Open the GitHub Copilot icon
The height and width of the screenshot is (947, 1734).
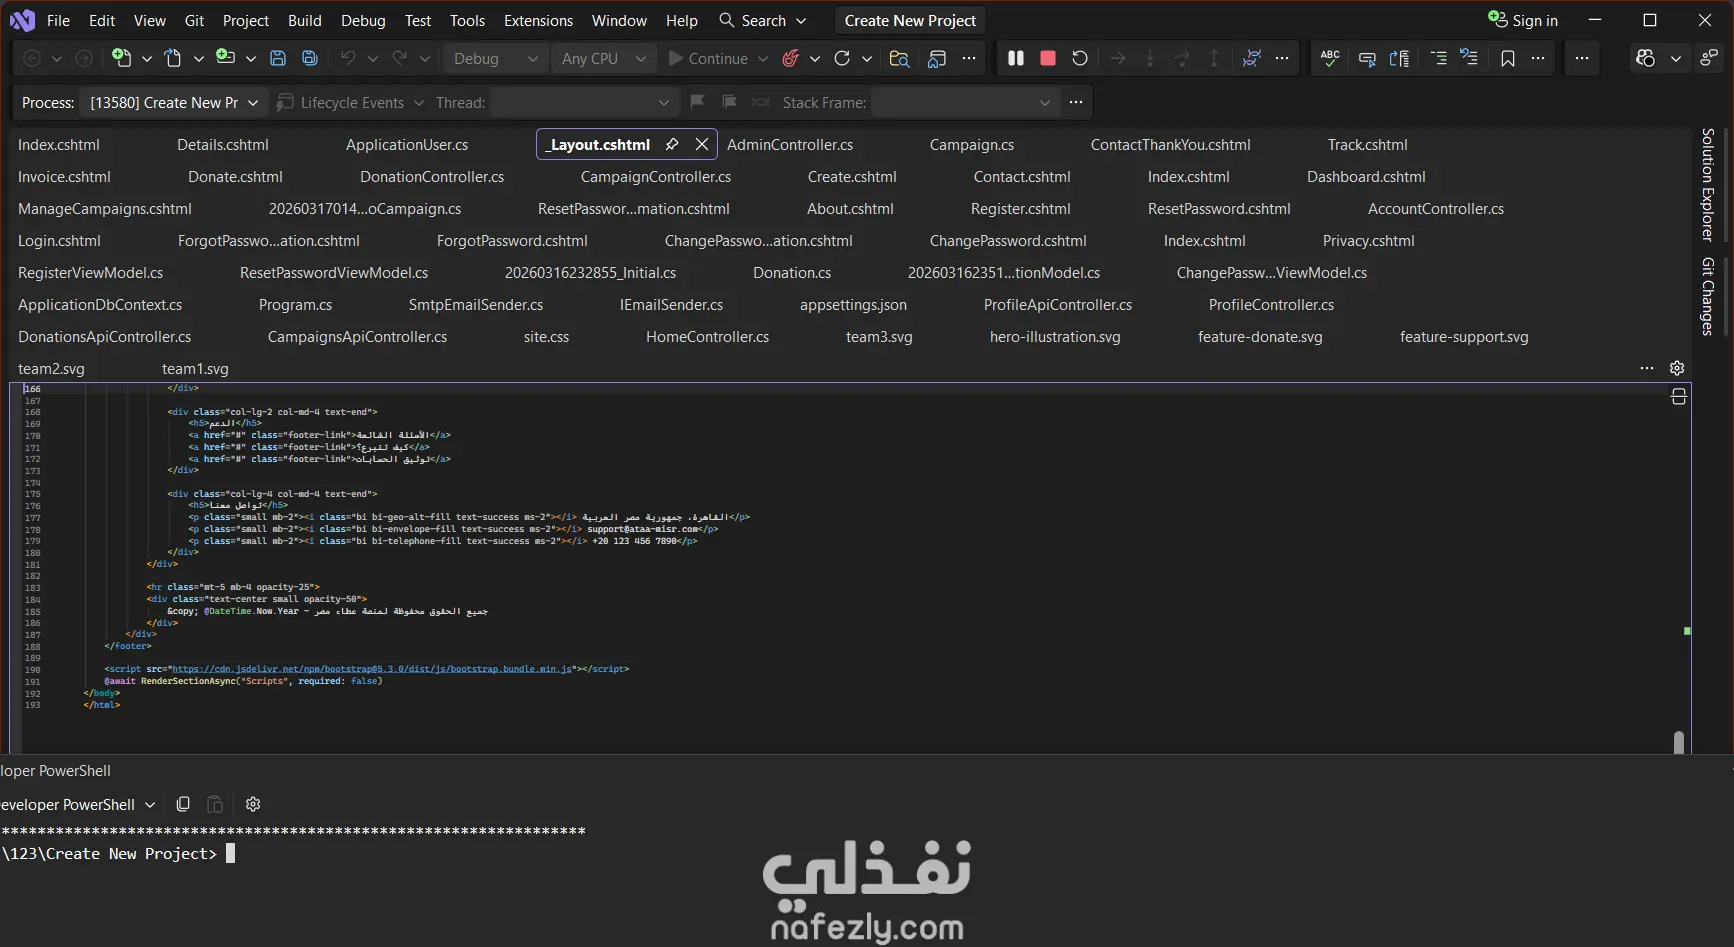click(1646, 58)
